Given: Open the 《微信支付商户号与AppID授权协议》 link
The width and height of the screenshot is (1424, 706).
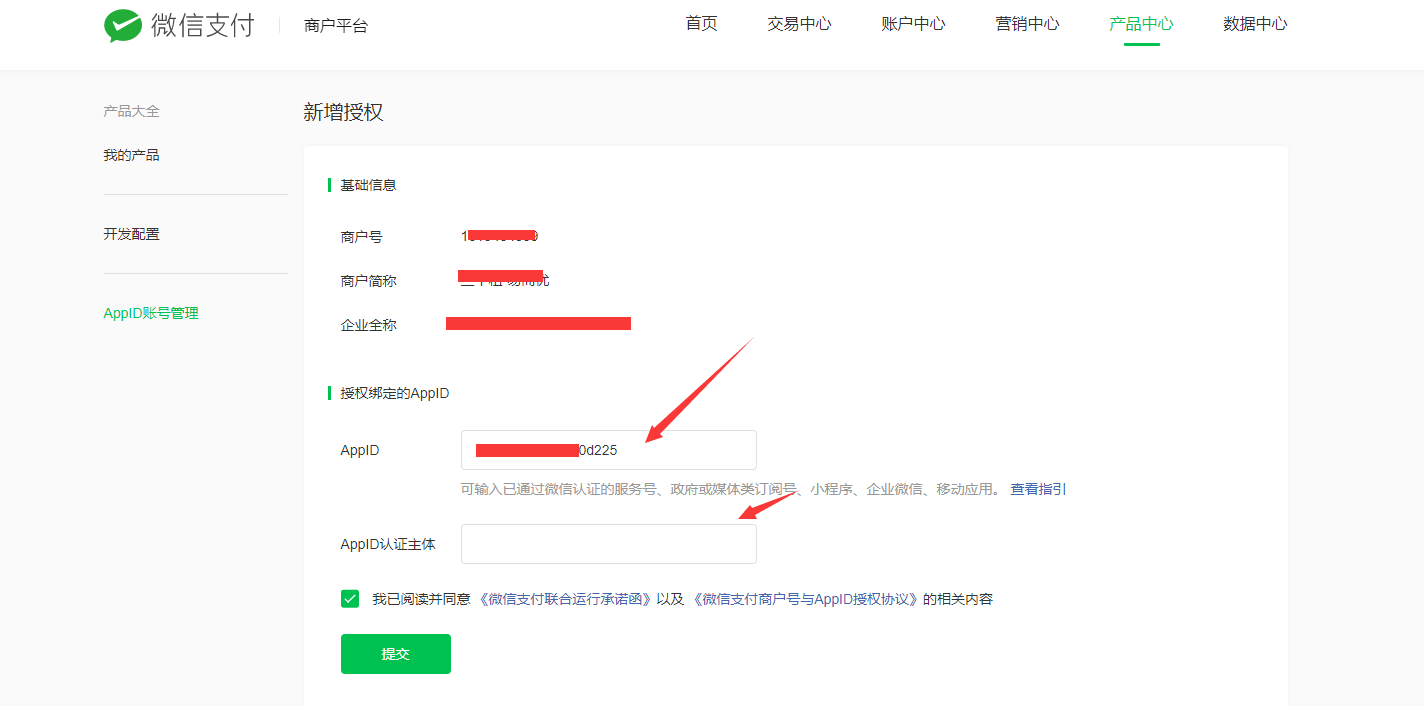Looking at the screenshot, I should (805, 600).
